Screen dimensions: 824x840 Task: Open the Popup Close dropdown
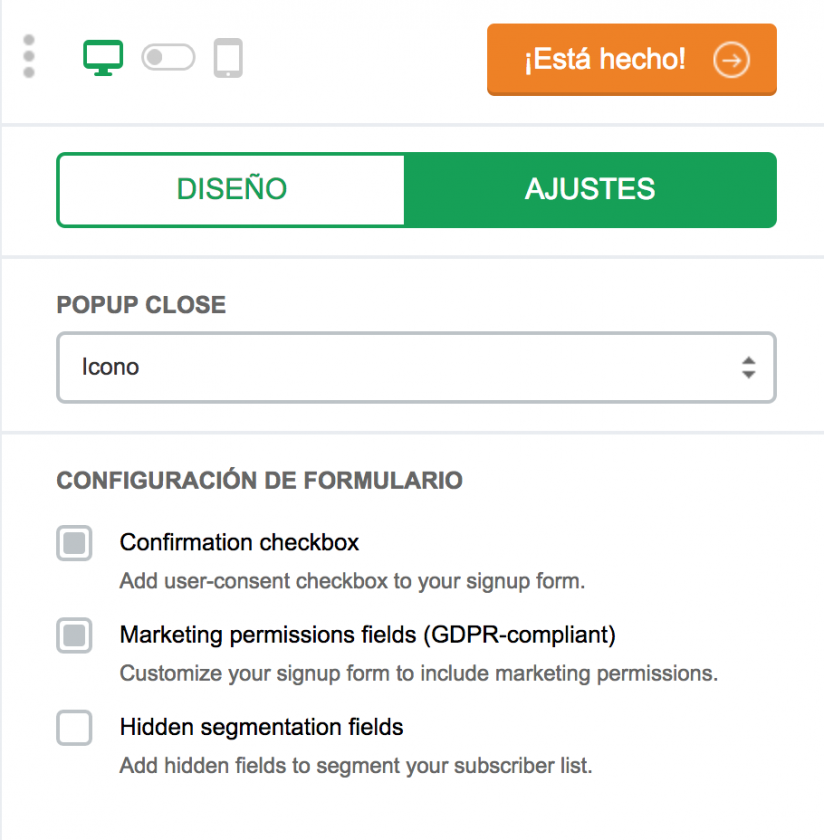pos(416,367)
